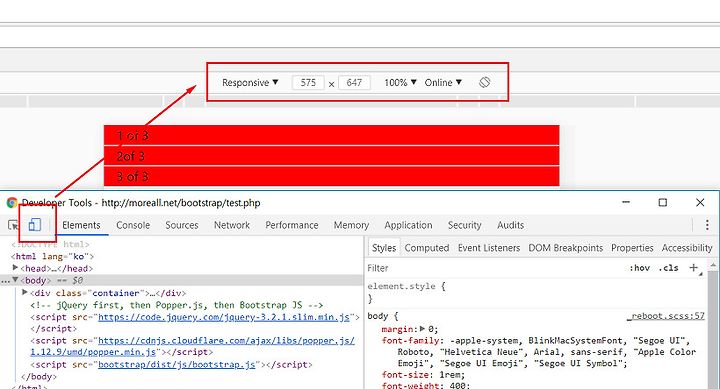Collapse the body element node
Image resolution: width=720 pixels, height=389 pixels.
click(15, 280)
